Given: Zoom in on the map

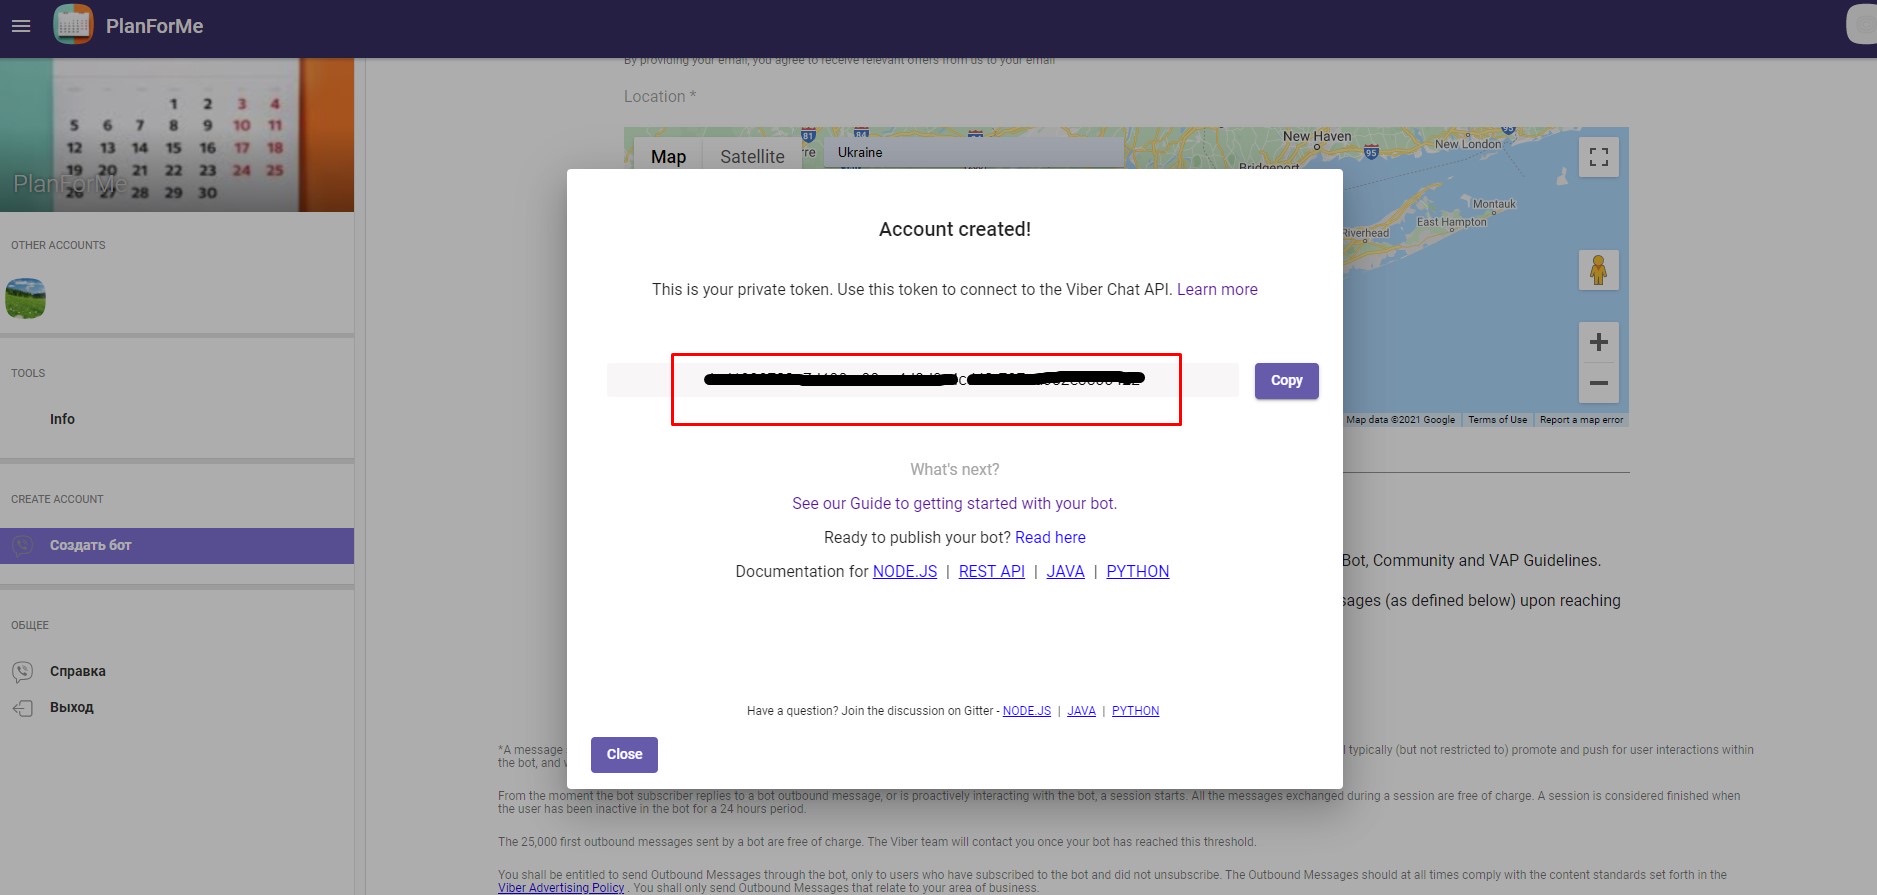Looking at the screenshot, I should click(1599, 342).
